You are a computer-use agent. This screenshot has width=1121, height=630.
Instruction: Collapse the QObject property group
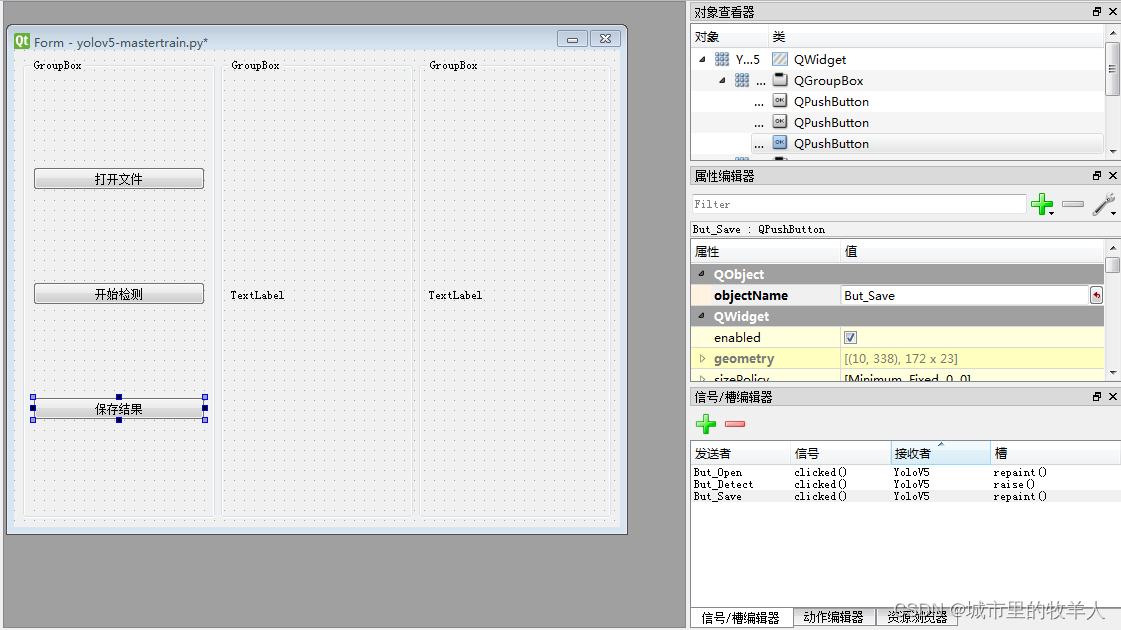tap(701, 274)
